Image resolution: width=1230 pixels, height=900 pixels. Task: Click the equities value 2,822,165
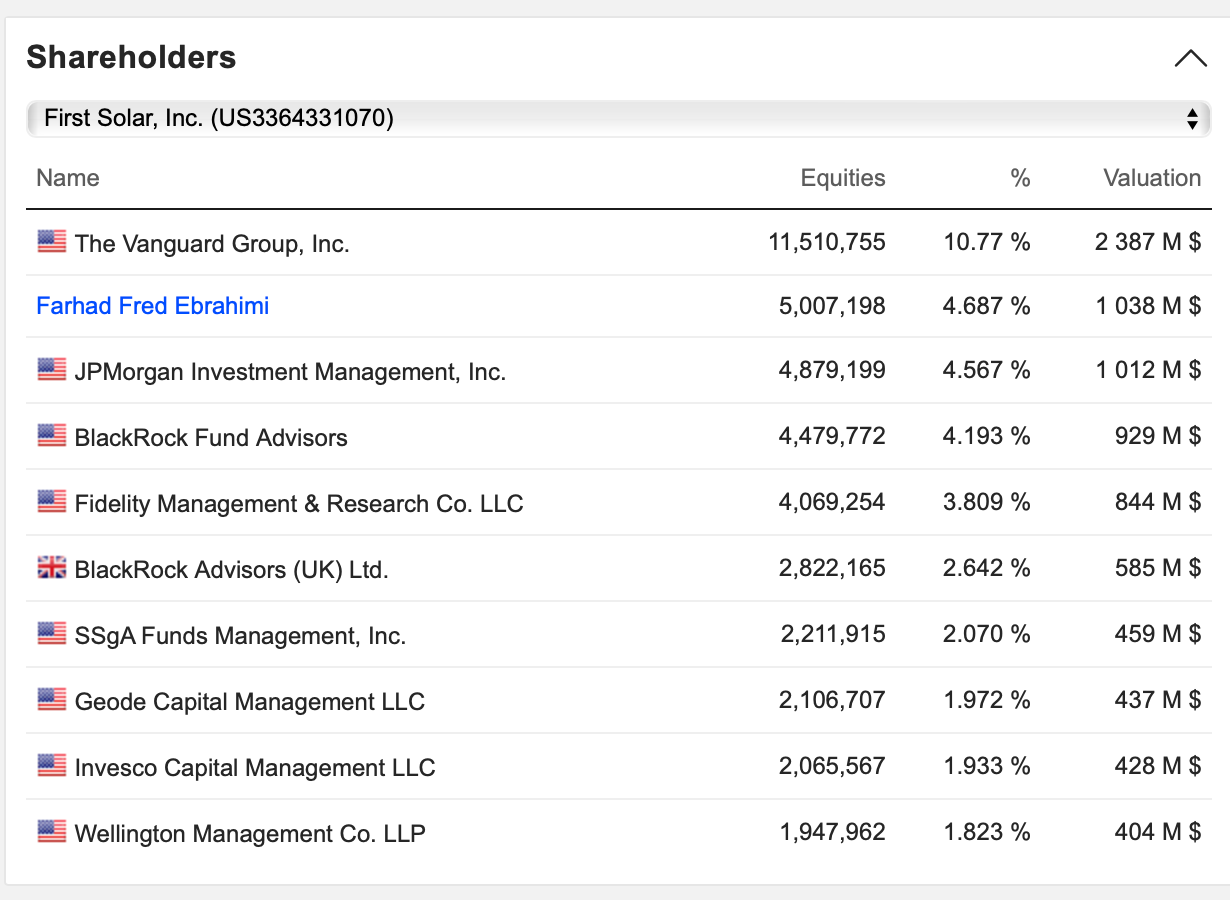(x=832, y=568)
